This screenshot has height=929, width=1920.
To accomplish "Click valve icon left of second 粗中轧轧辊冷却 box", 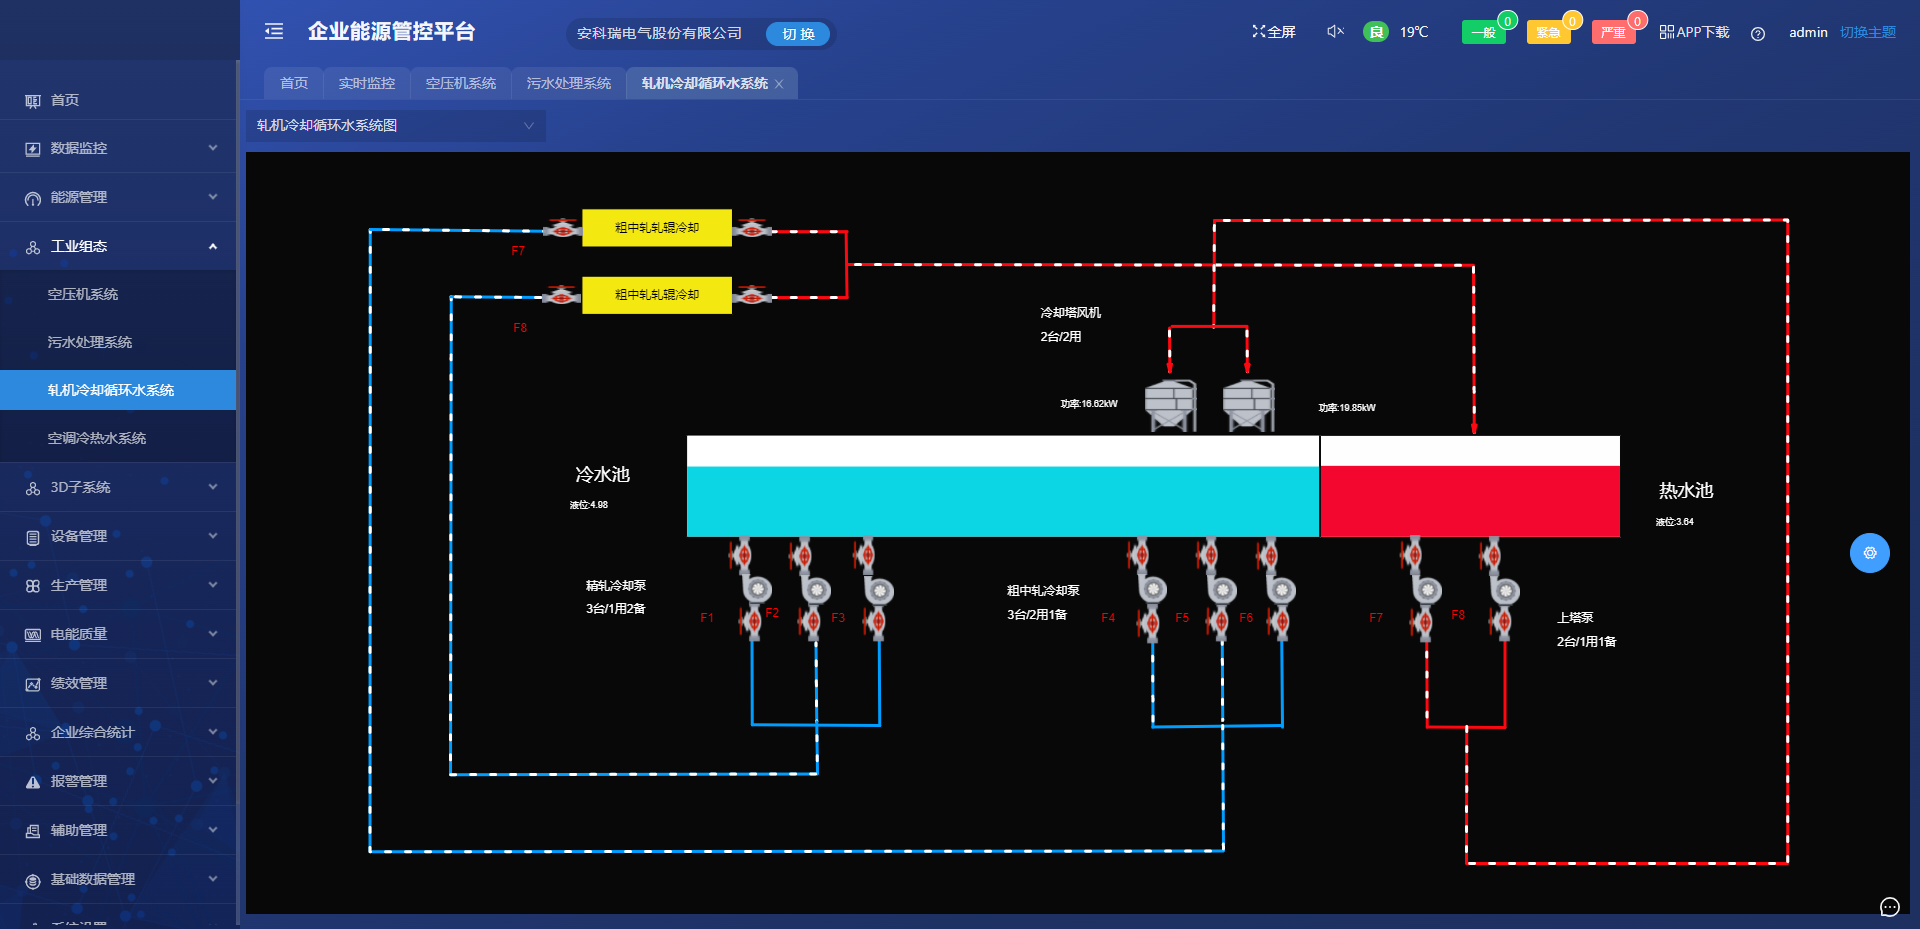I will pos(562,296).
